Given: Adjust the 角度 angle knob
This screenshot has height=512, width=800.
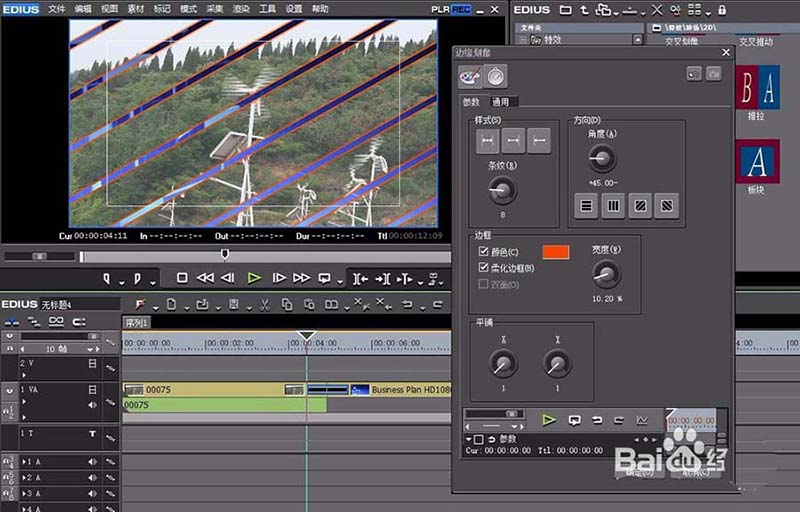Looking at the screenshot, I should click(x=602, y=158).
